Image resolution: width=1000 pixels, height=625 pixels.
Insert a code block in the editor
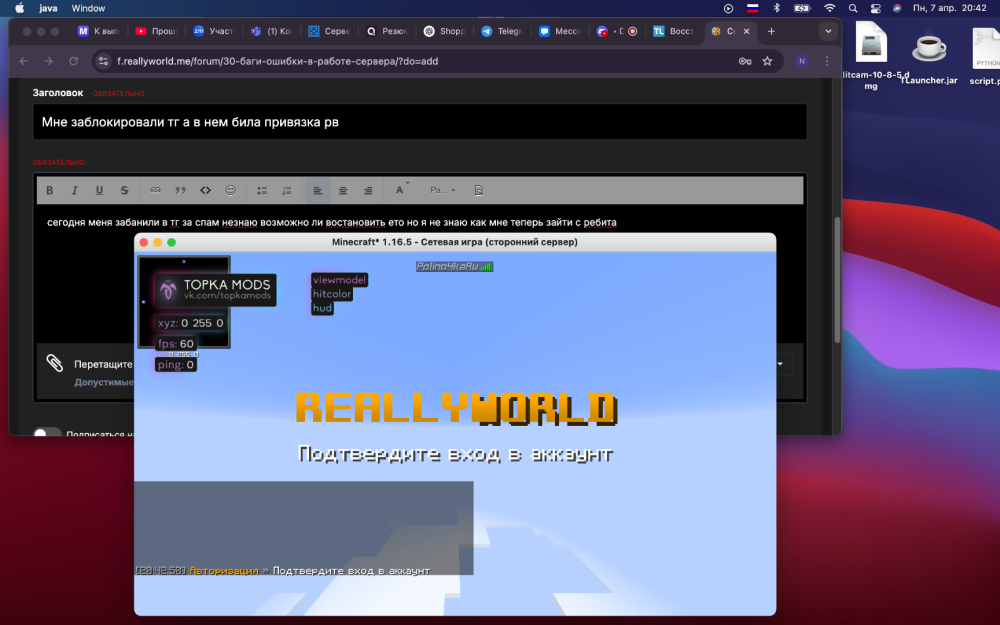[205, 190]
